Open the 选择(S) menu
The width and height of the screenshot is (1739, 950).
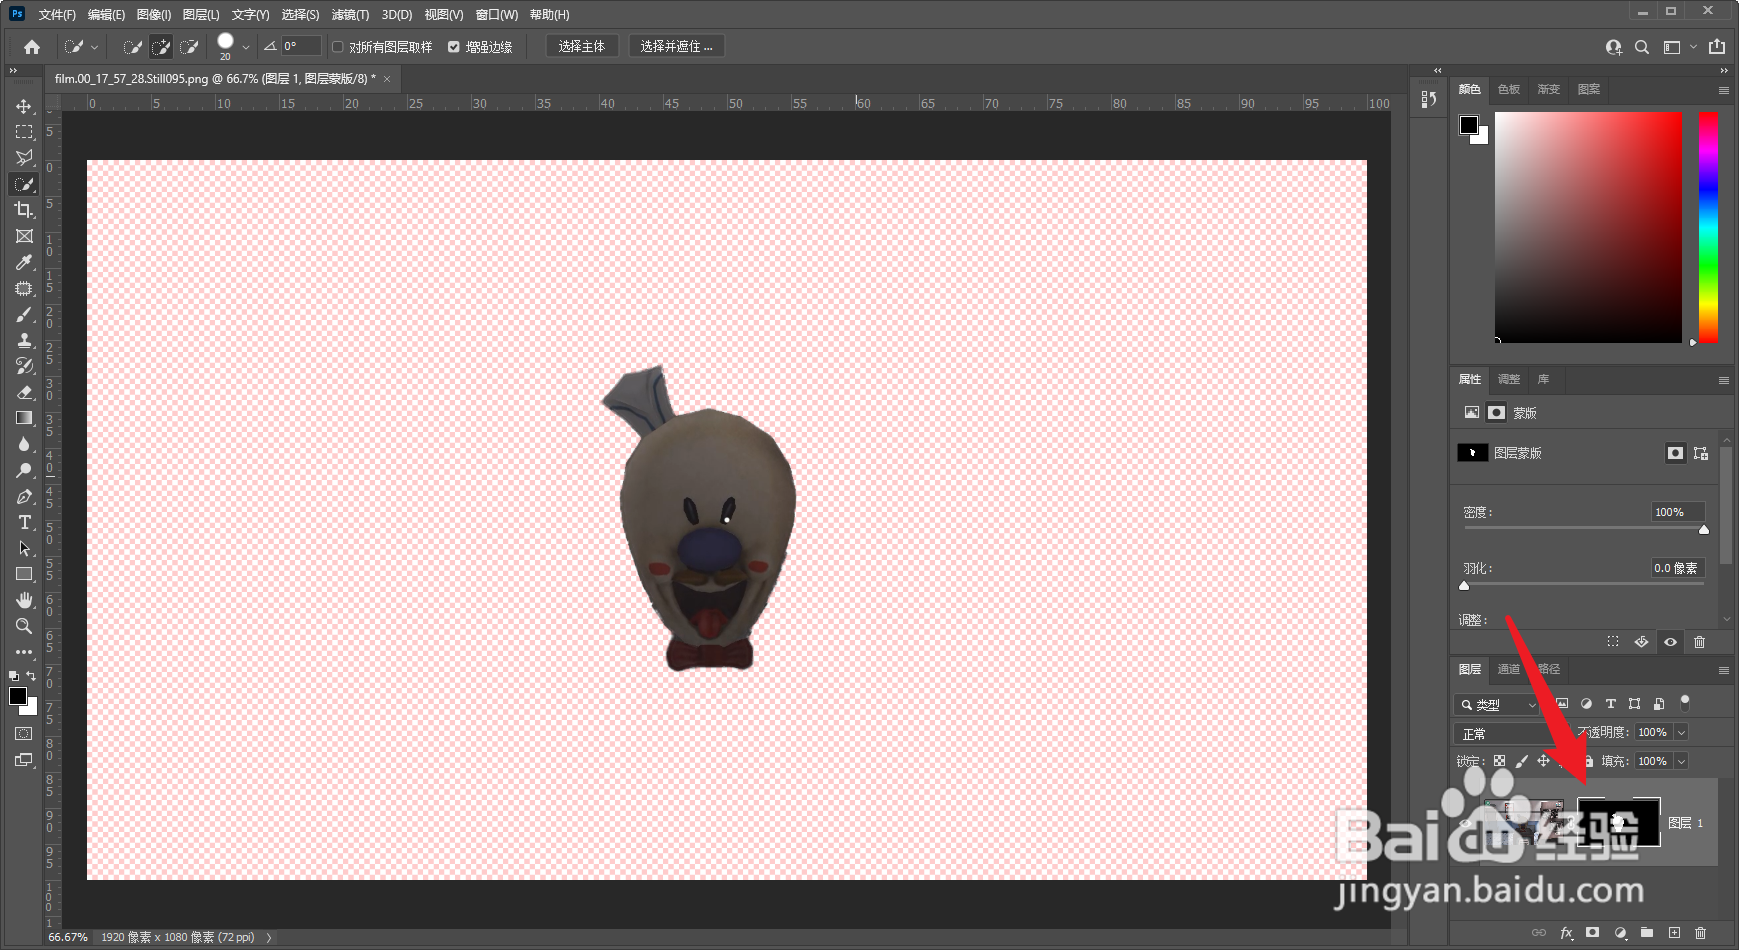(x=300, y=14)
